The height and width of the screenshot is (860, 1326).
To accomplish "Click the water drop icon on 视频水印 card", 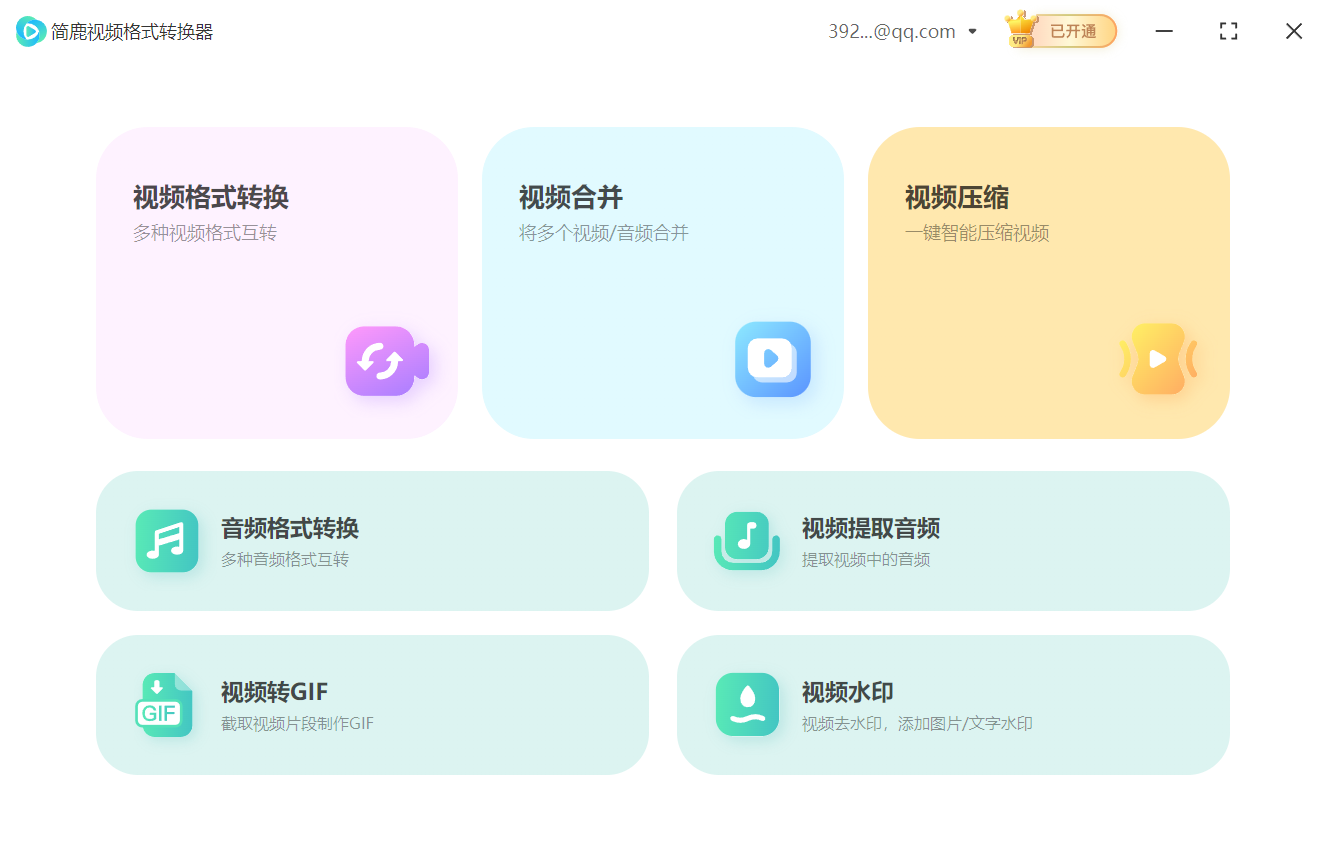I will [748, 704].
